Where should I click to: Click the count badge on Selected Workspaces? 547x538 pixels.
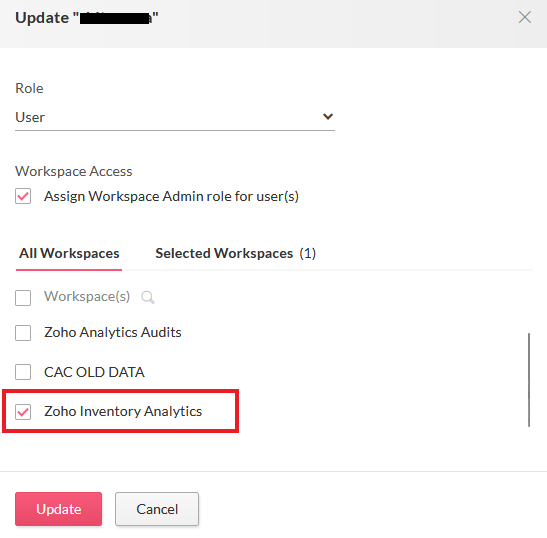(308, 253)
